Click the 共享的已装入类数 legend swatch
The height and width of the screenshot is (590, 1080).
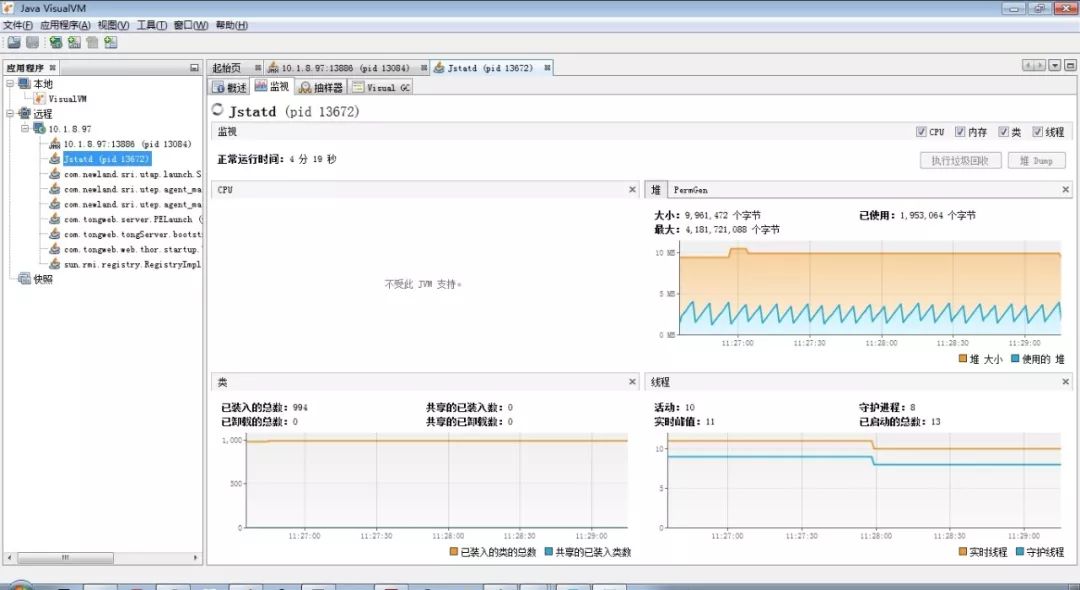(548, 551)
